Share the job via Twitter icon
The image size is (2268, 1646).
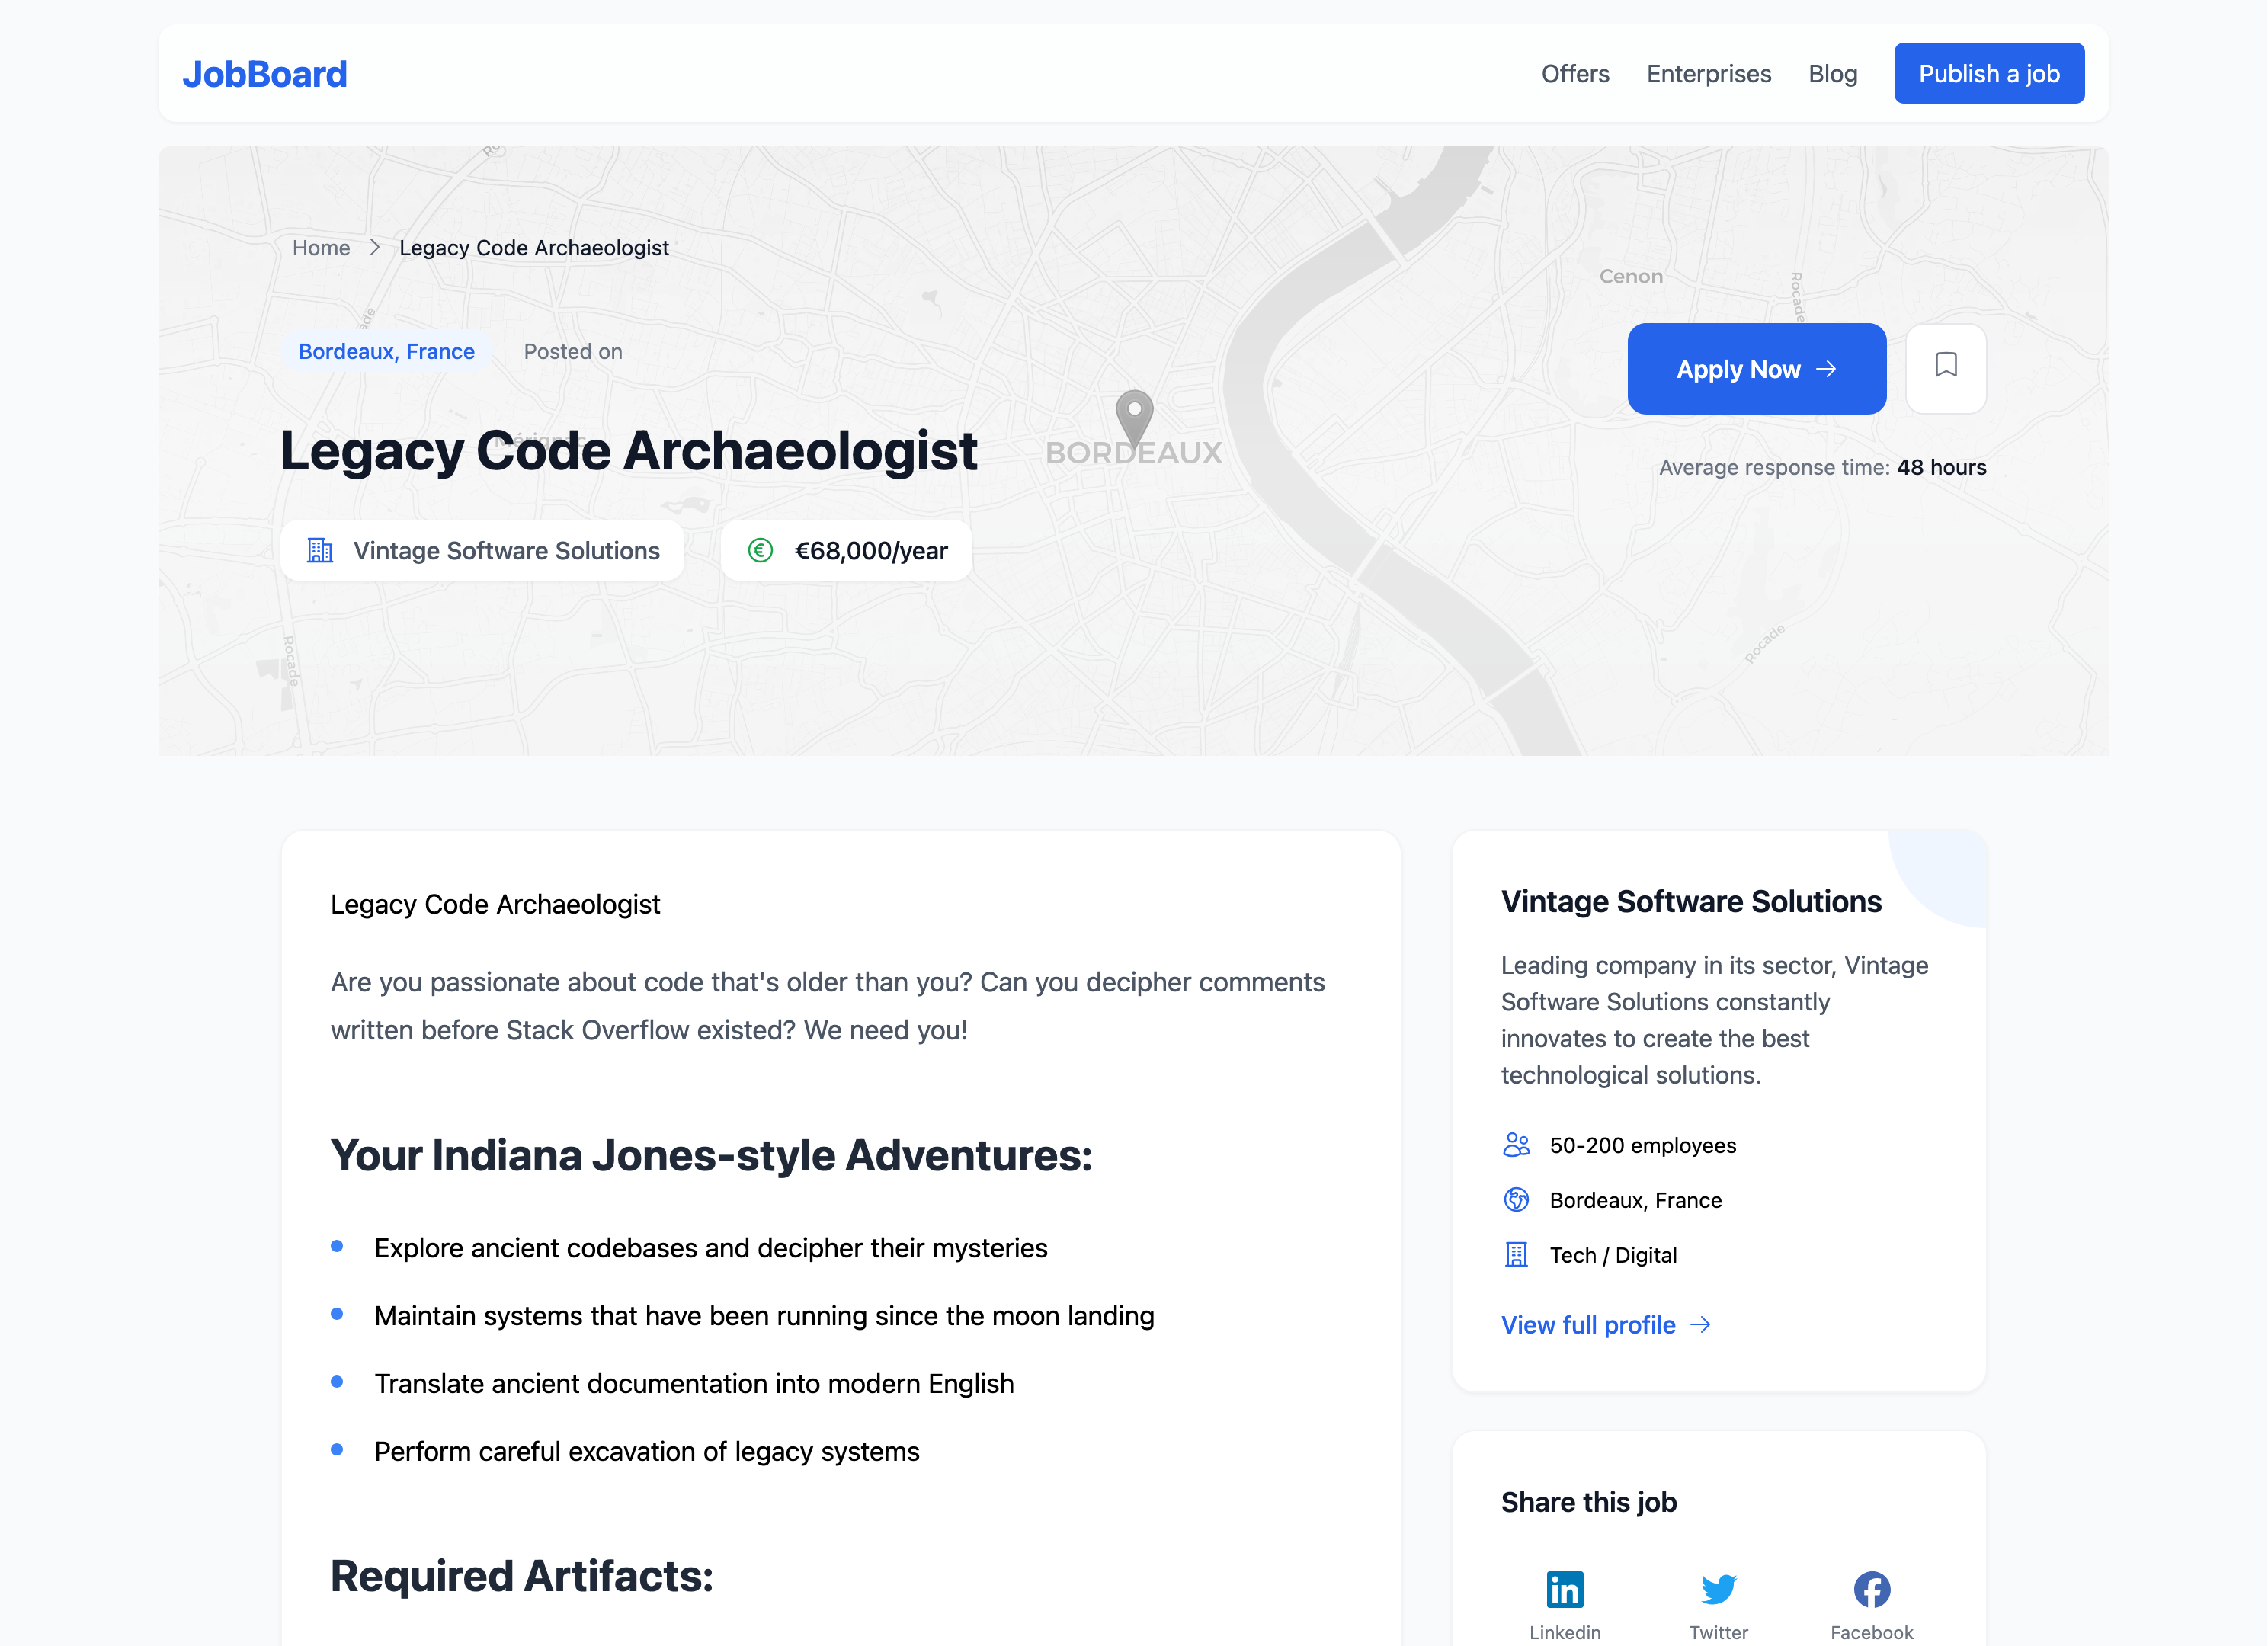[1718, 1588]
